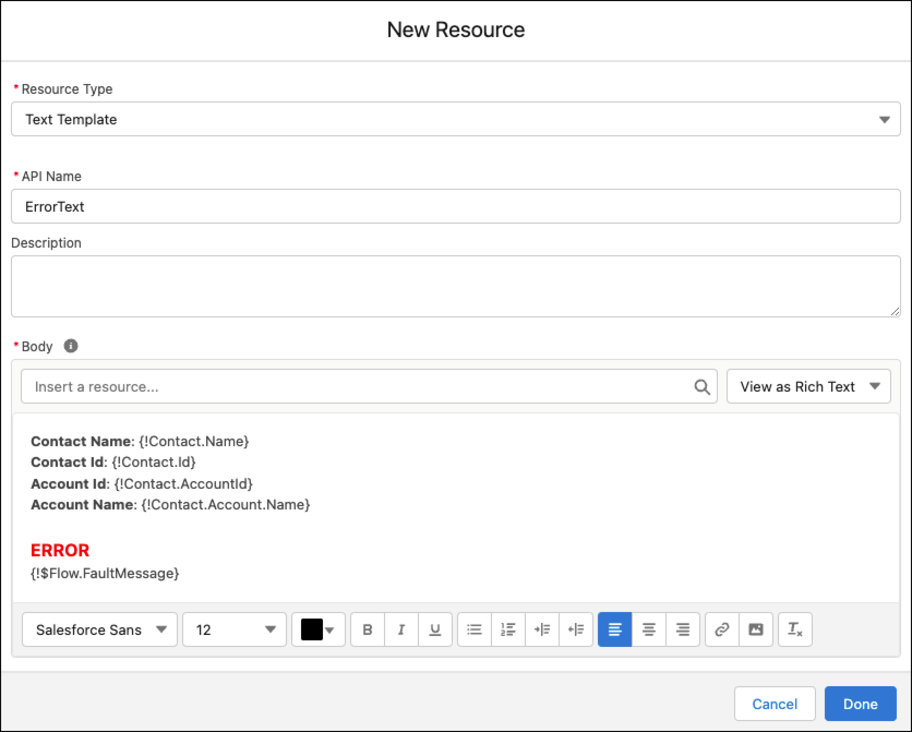Enable right text alignment
912x732 pixels.
(x=682, y=629)
